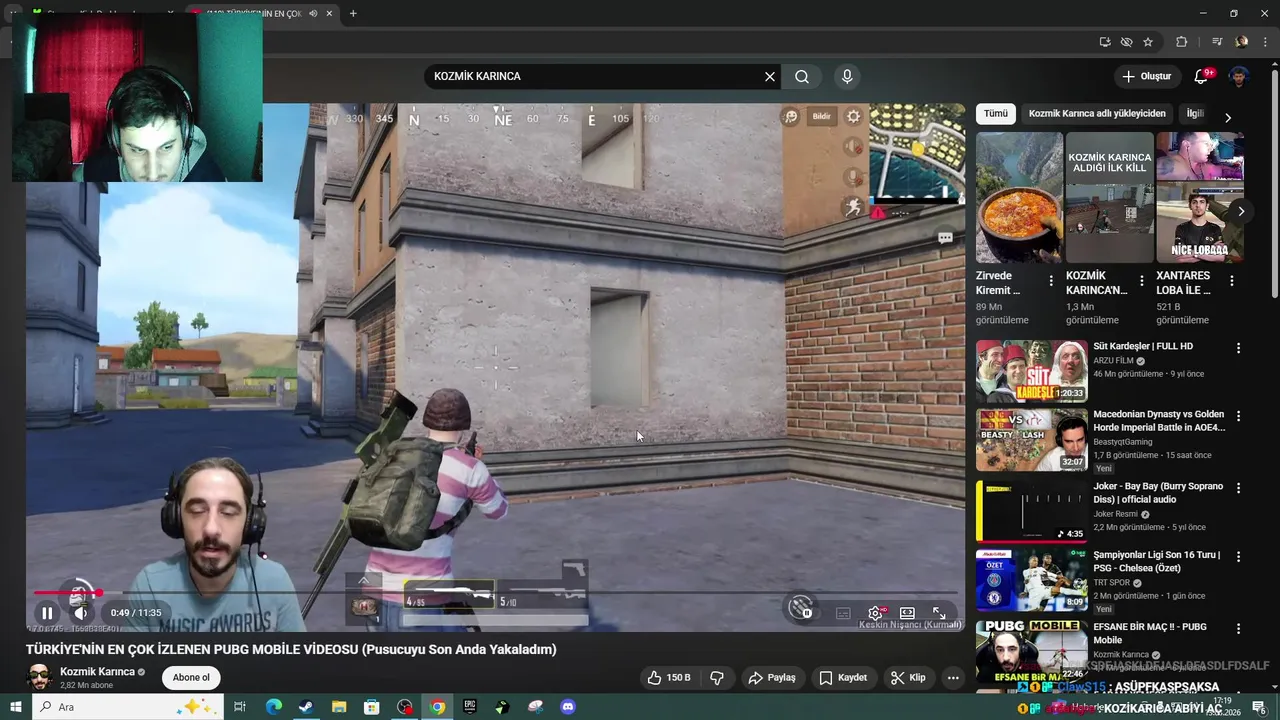The width and height of the screenshot is (1280, 720).
Task: Open the Macedonian Dynasty vs Golden Horde title
Action: [x=1159, y=420]
